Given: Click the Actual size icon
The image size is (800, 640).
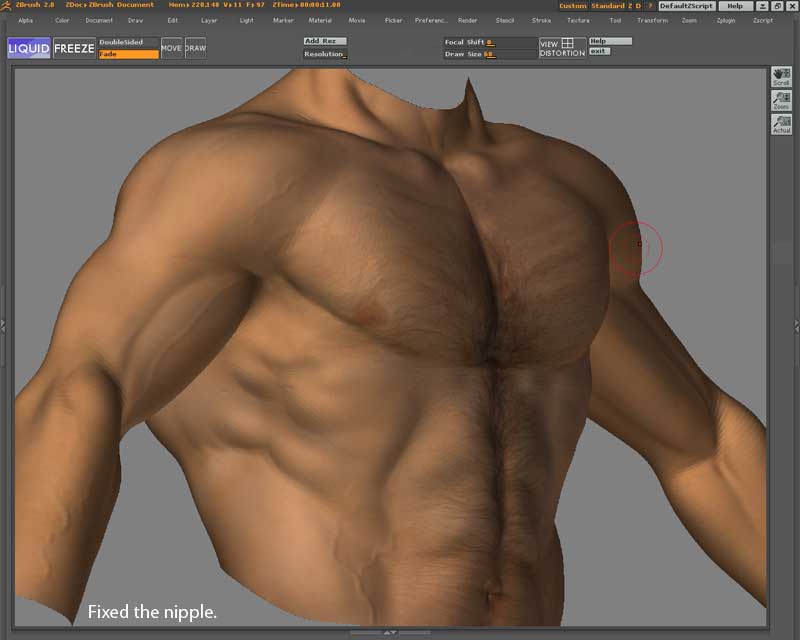Looking at the screenshot, I should (x=781, y=124).
